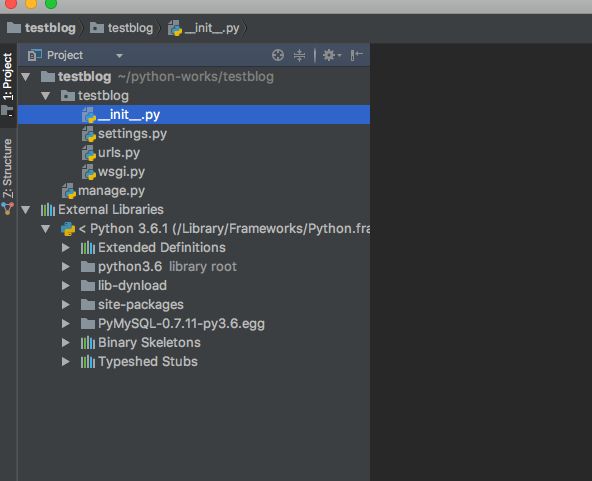Expand the Binary Skeletons node

coord(66,342)
